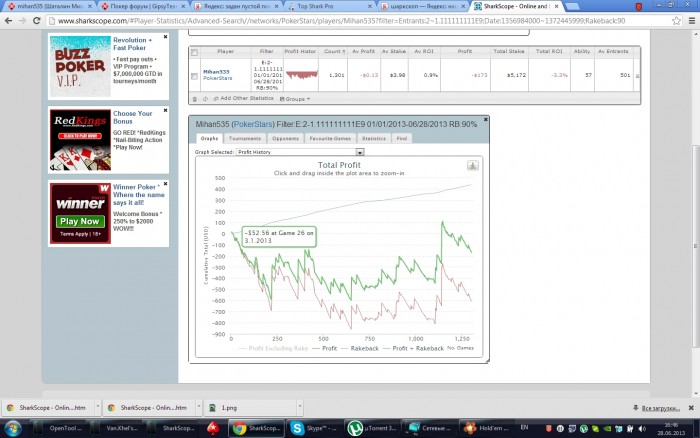Tick the select-all checkbox in table header
Viewport: 700px width, 438px height.
click(195, 52)
